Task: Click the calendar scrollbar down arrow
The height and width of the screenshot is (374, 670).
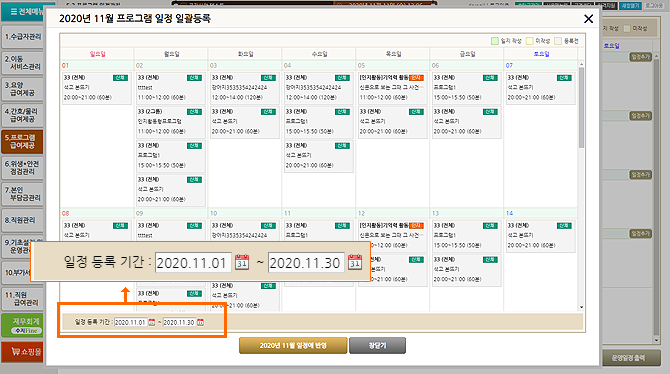Action: click(581, 307)
